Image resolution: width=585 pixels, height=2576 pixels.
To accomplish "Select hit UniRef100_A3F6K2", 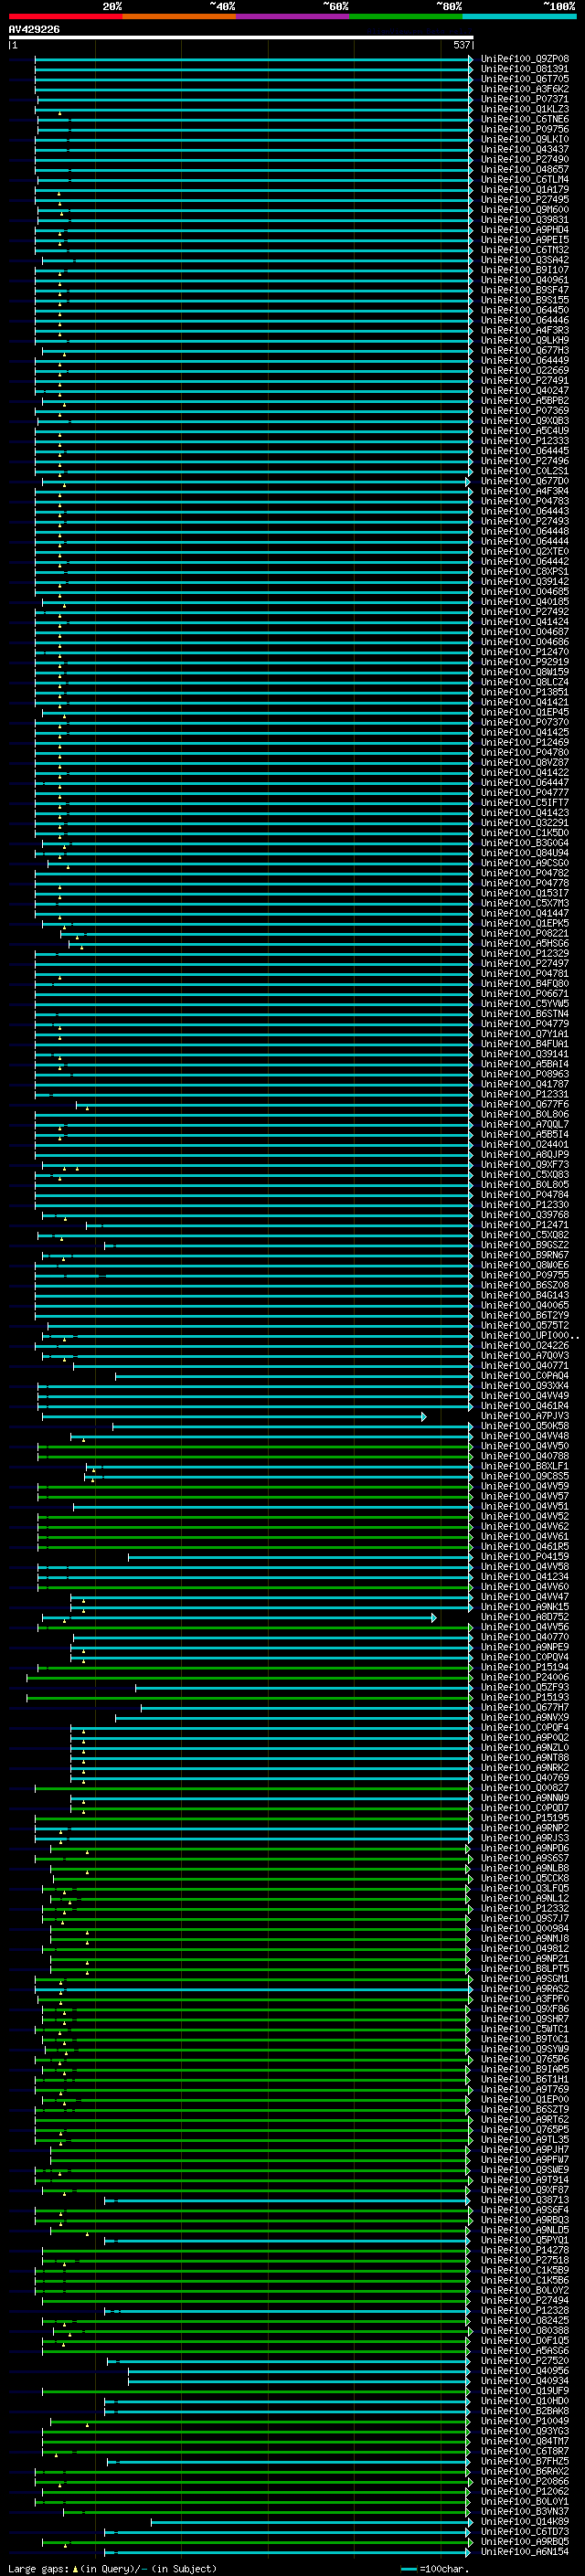I will click(525, 89).
